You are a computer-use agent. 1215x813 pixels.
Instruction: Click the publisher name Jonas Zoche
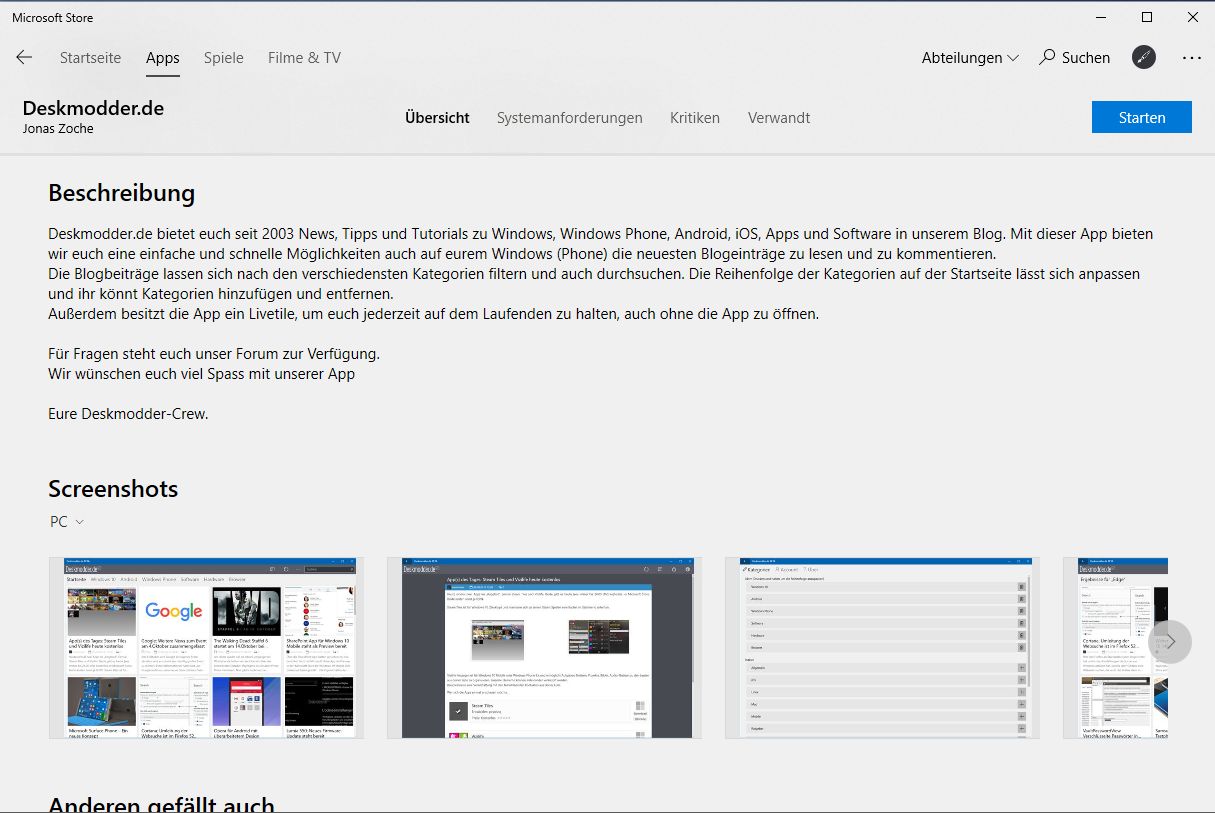[58, 128]
